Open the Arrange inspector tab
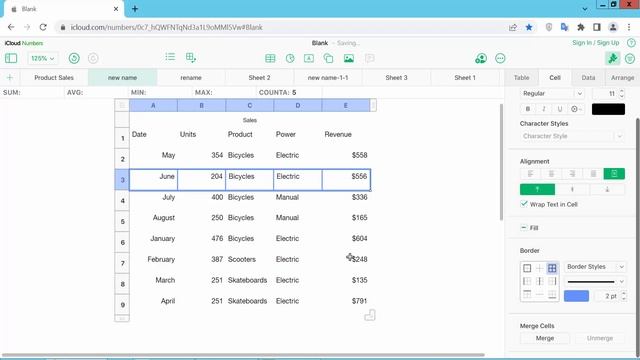Image resolution: width=640 pixels, height=360 pixels. [622, 78]
